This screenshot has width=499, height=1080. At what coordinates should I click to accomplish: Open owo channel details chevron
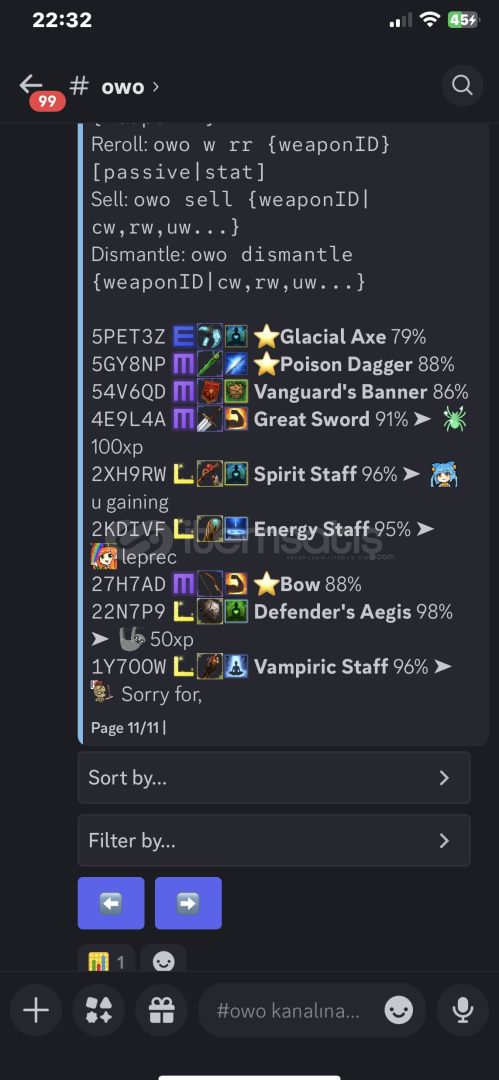pyautogui.click(x=155, y=87)
